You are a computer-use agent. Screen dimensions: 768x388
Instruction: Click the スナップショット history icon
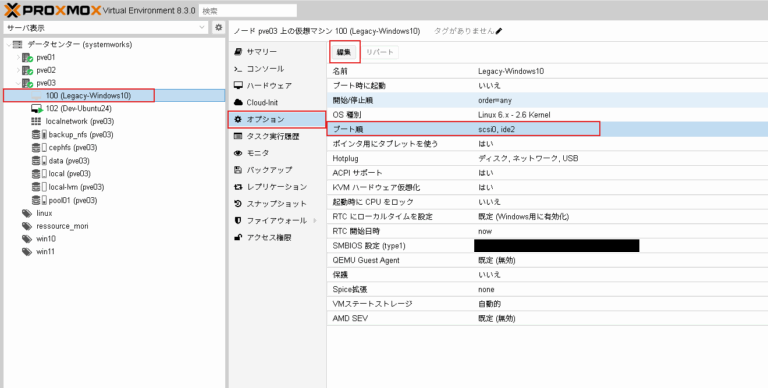pyautogui.click(x=238, y=203)
